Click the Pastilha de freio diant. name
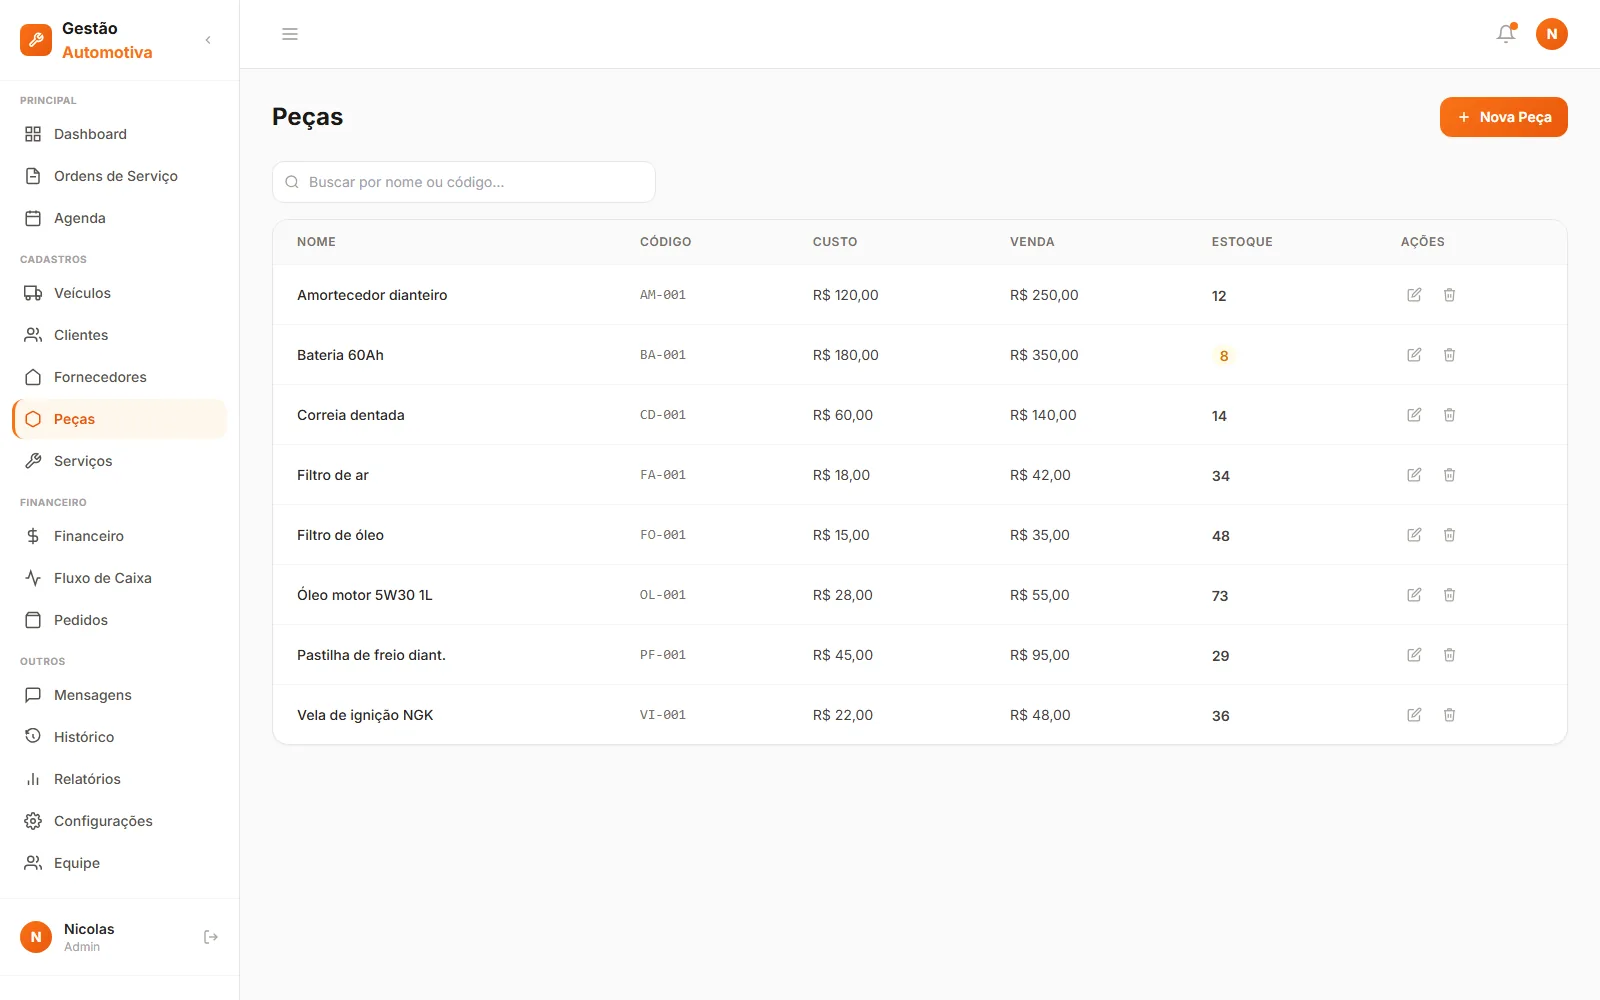This screenshot has height=1000, width=1600. coord(371,655)
